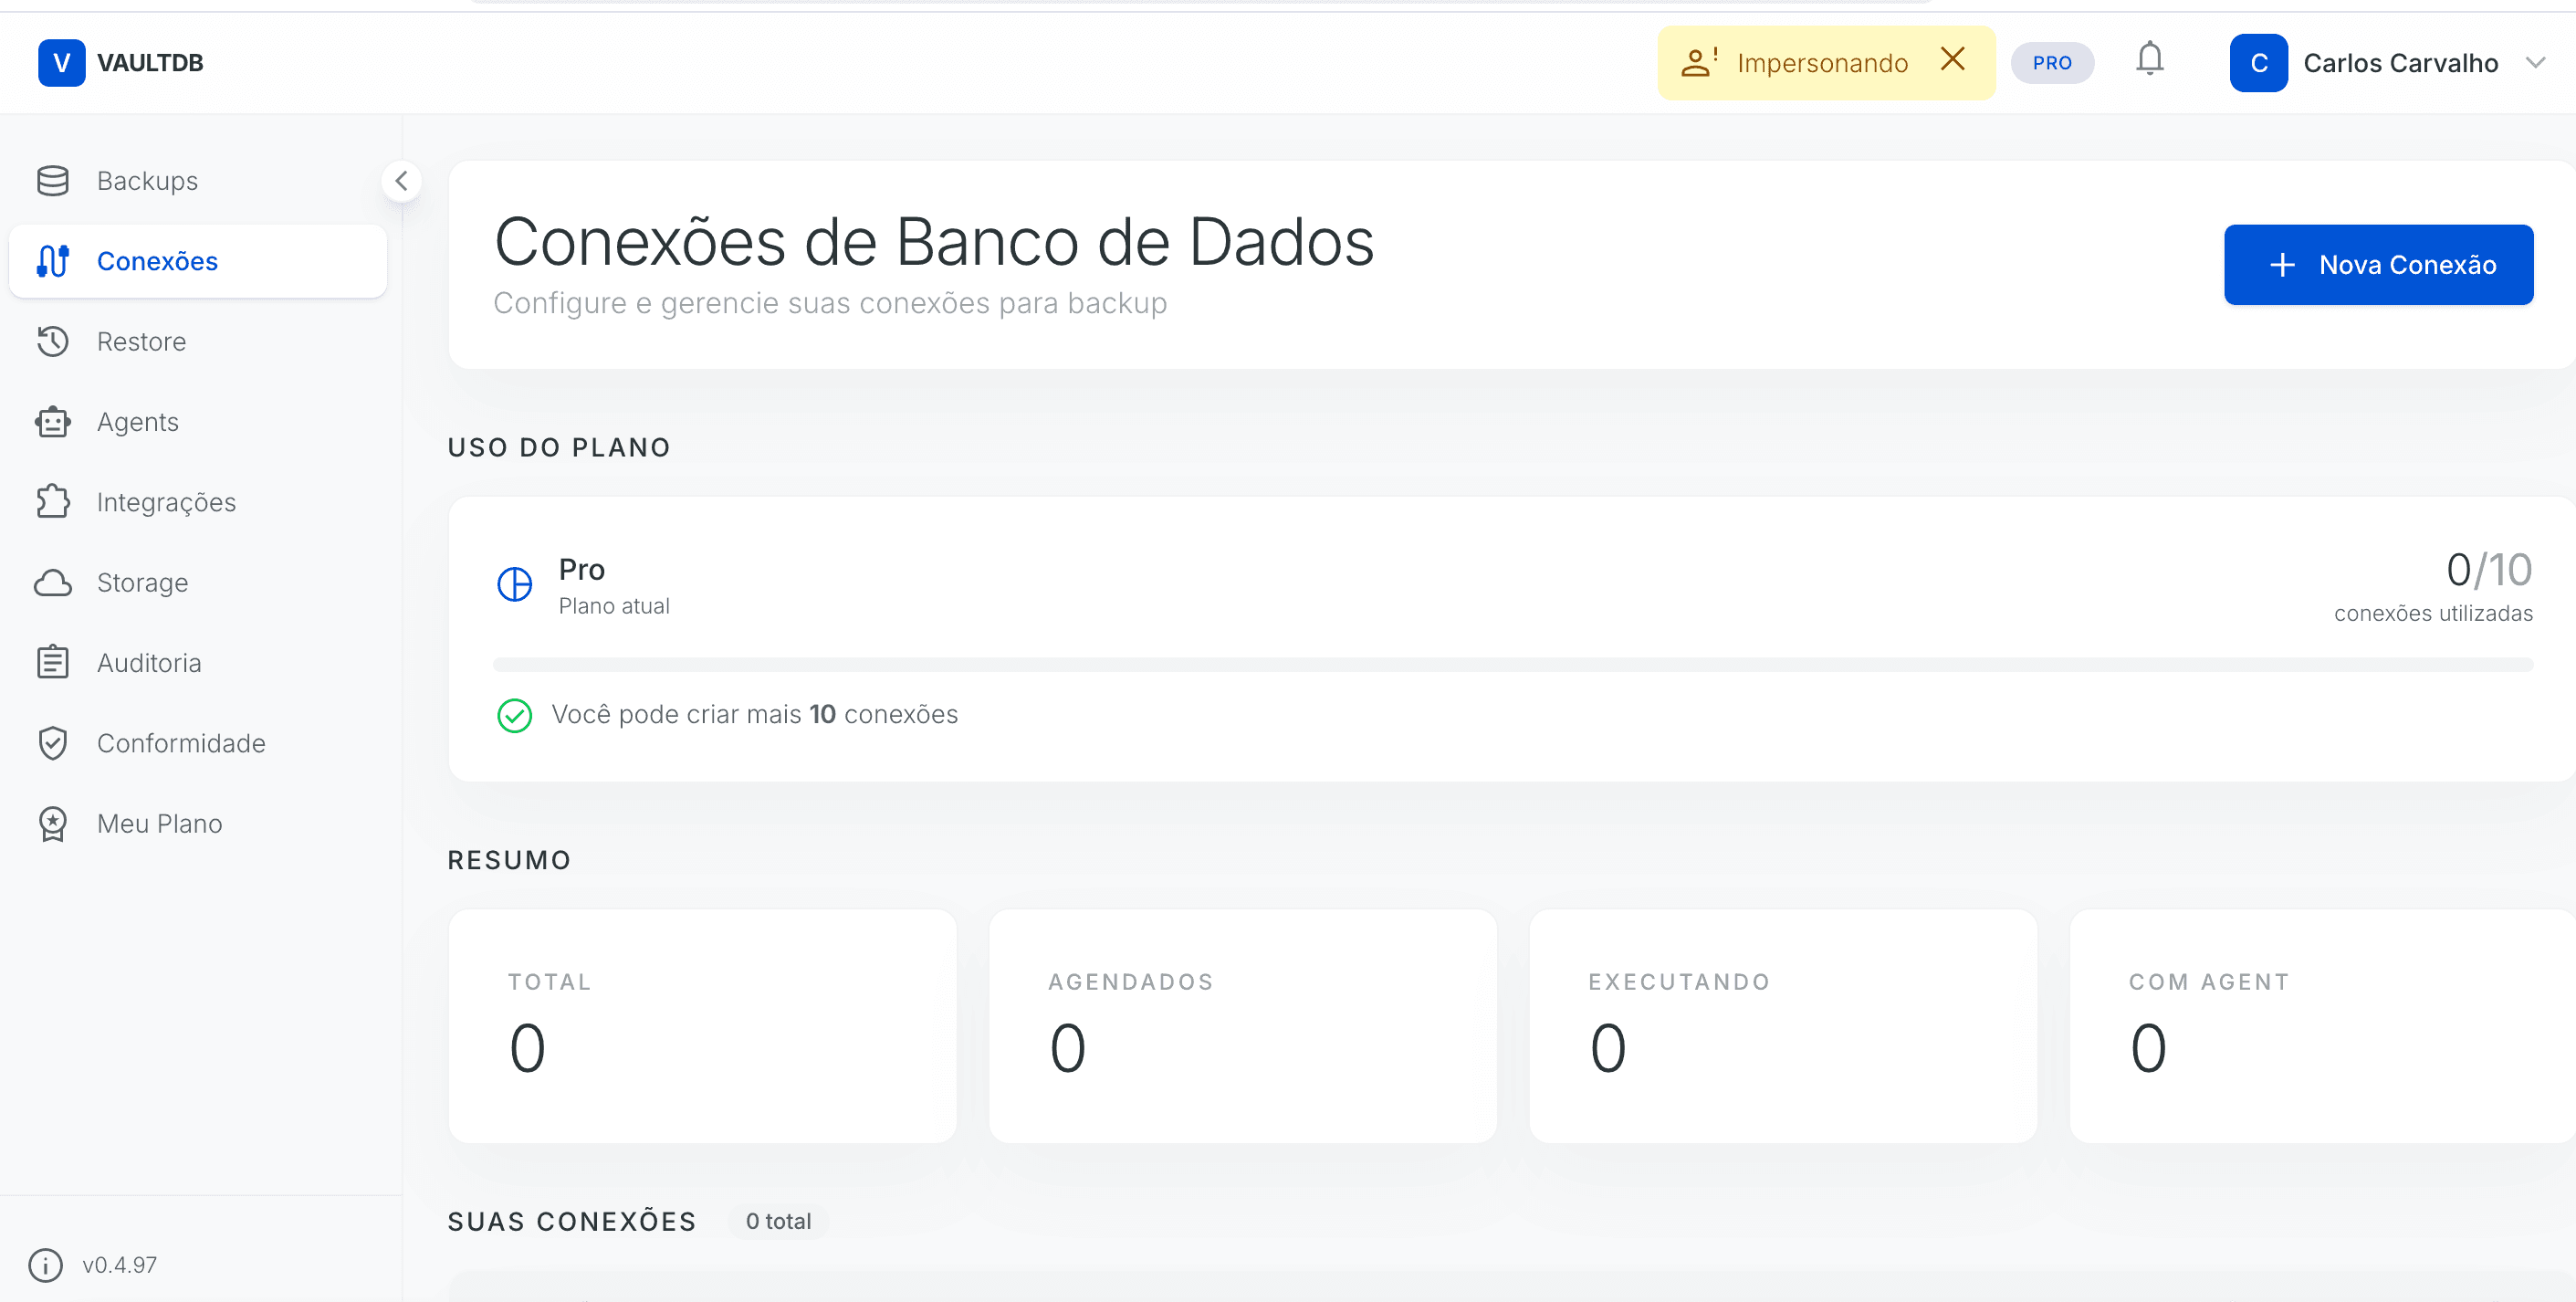Click the 'RESUMO' section heading

[x=509, y=860]
